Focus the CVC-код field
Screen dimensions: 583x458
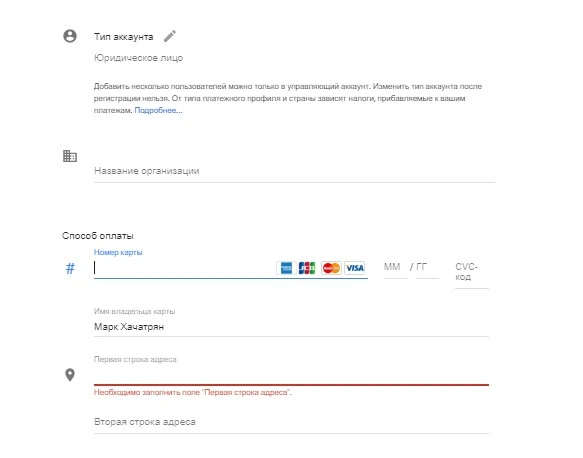tap(472, 273)
